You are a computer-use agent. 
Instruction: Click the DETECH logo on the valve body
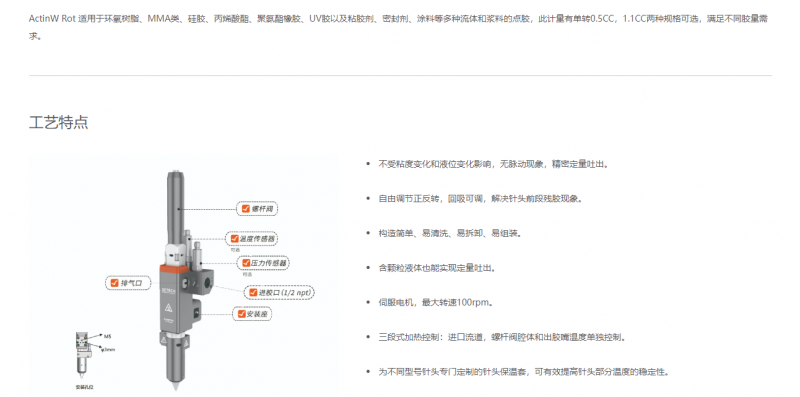pyautogui.click(x=167, y=288)
